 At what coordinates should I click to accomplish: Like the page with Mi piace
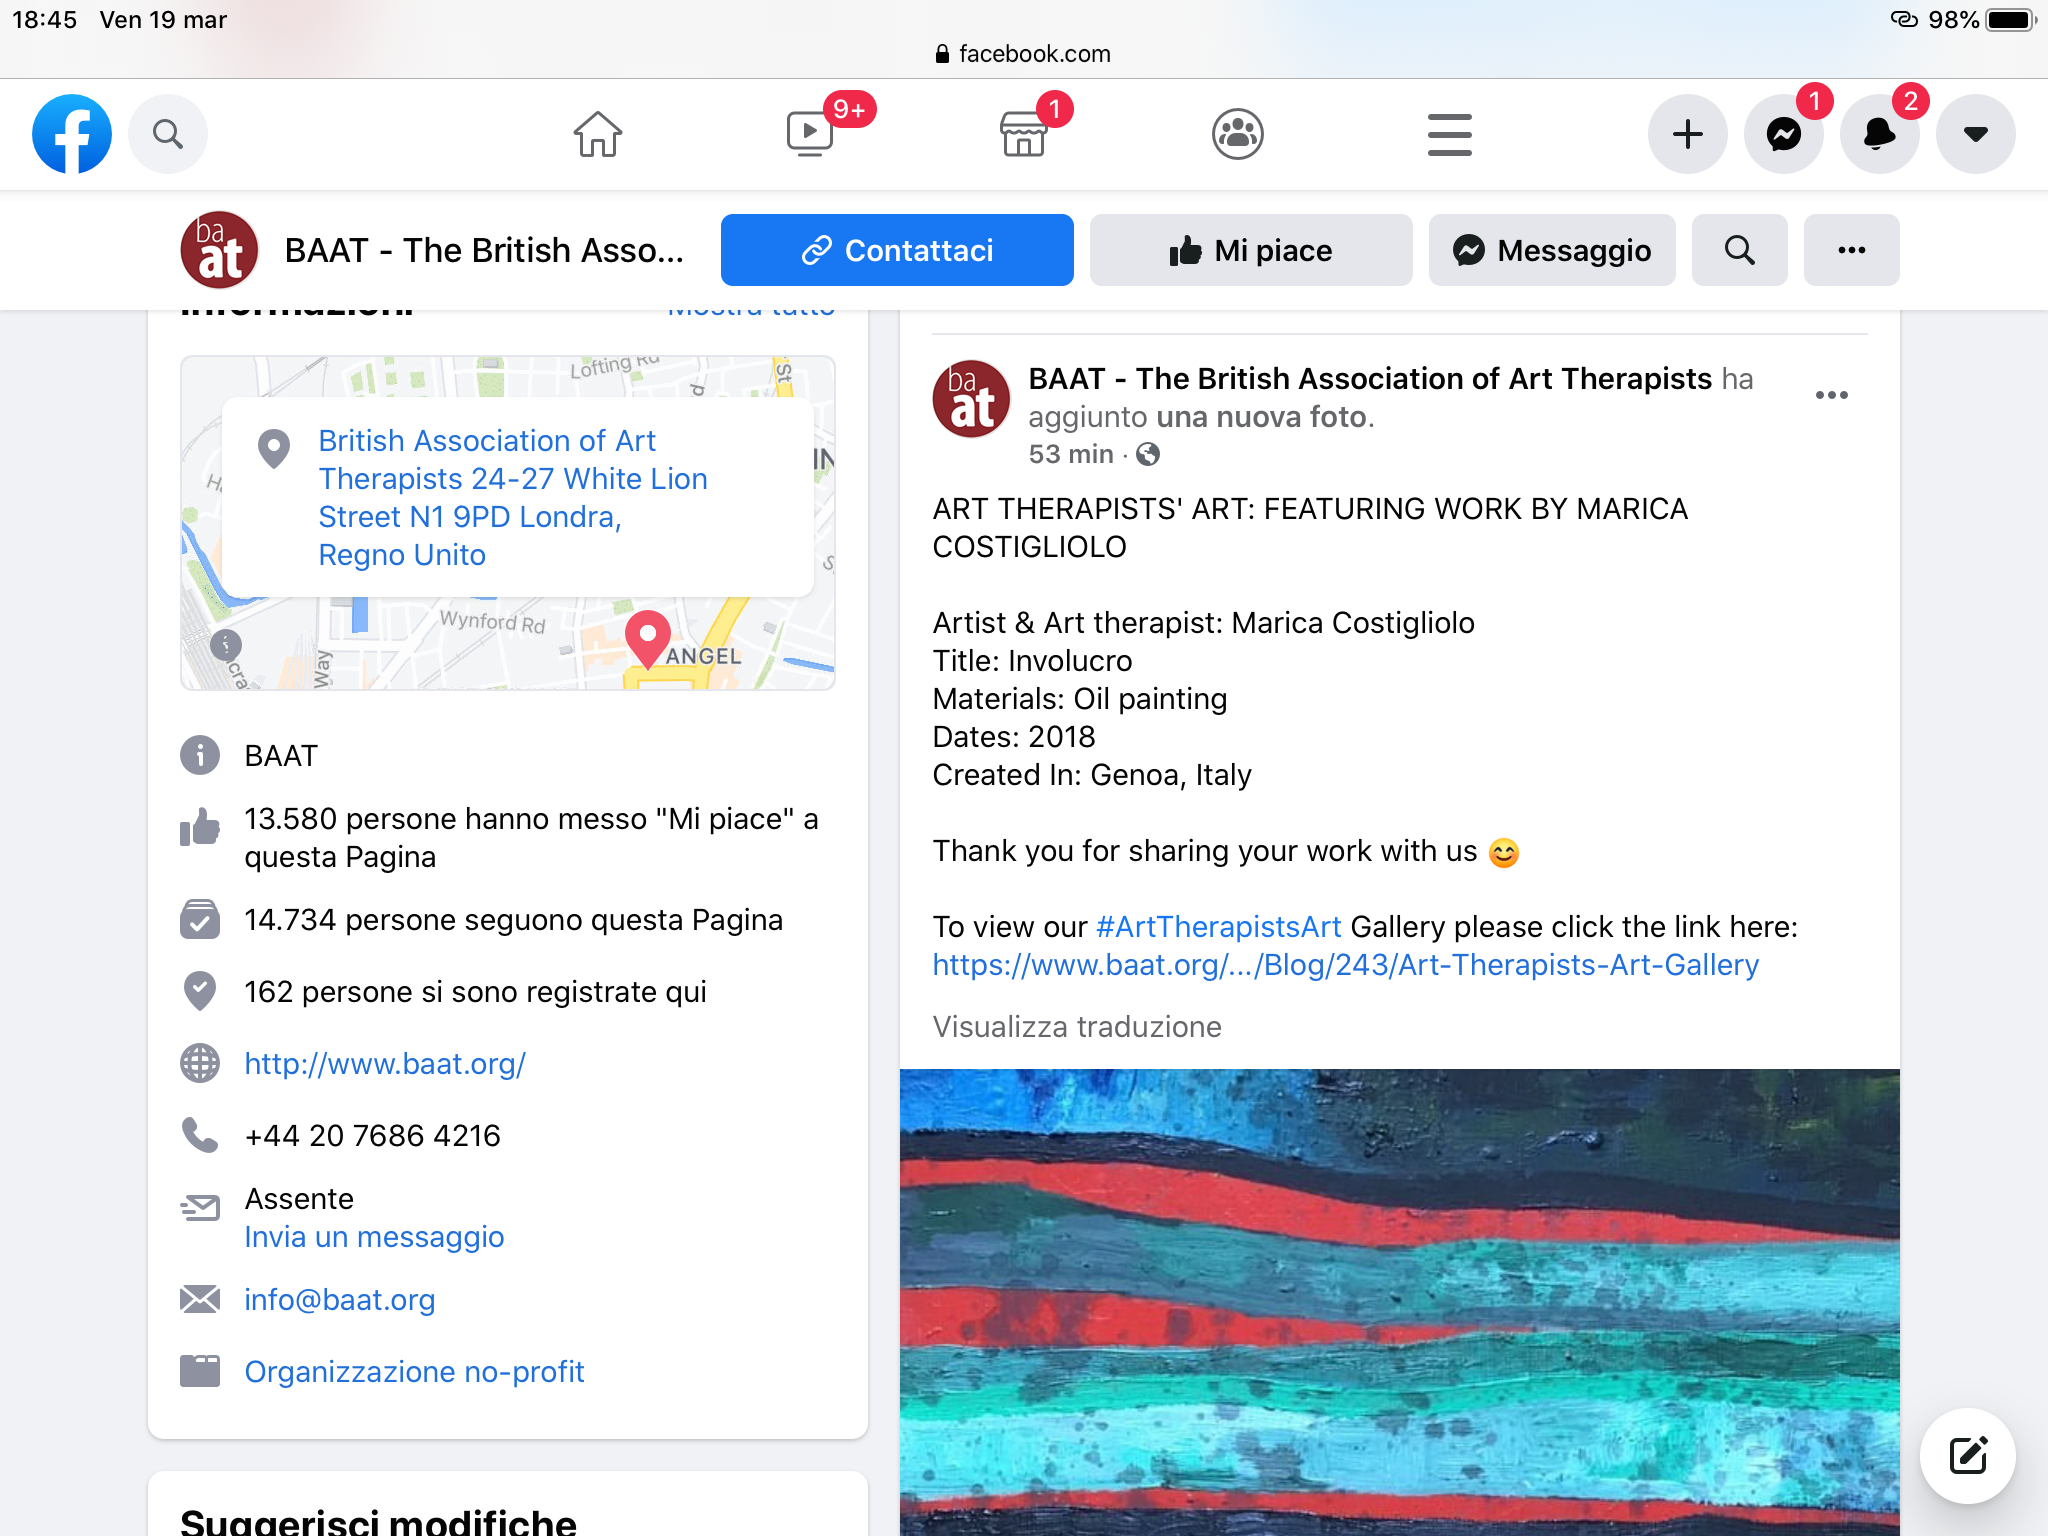1251,250
